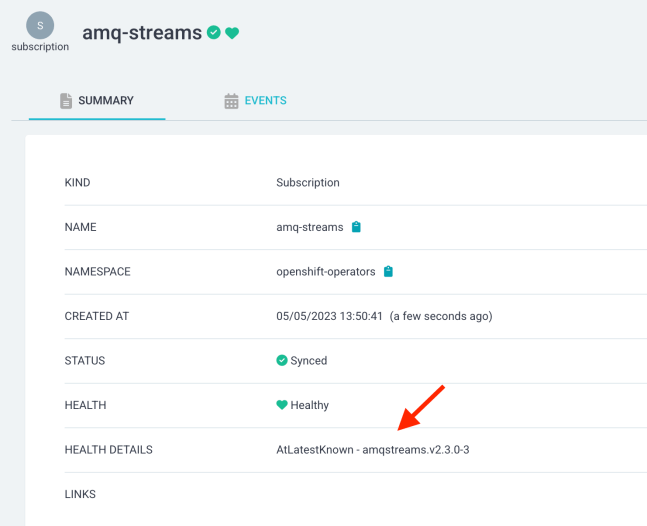Image resolution: width=647 pixels, height=526 pixels.
Task: Click the amq-streams page title
Action: click(141, 33)
